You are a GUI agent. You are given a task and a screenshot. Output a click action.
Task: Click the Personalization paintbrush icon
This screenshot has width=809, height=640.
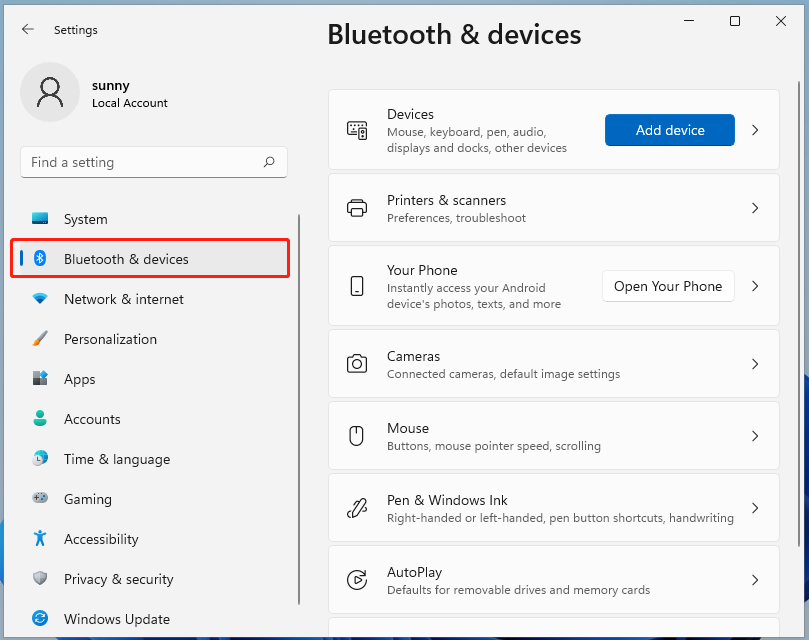40,339
